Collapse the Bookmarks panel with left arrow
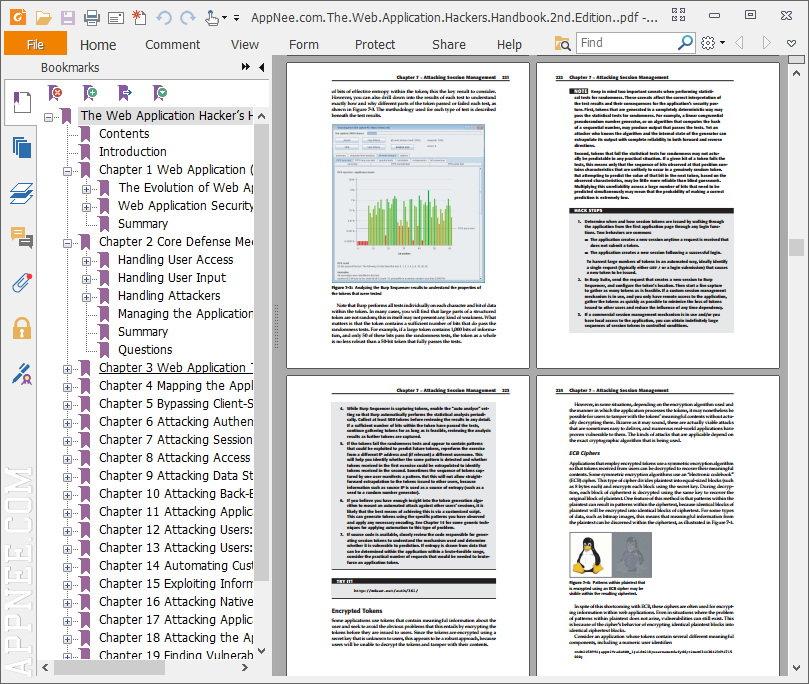The image size is (809, 684). point(262,67)
